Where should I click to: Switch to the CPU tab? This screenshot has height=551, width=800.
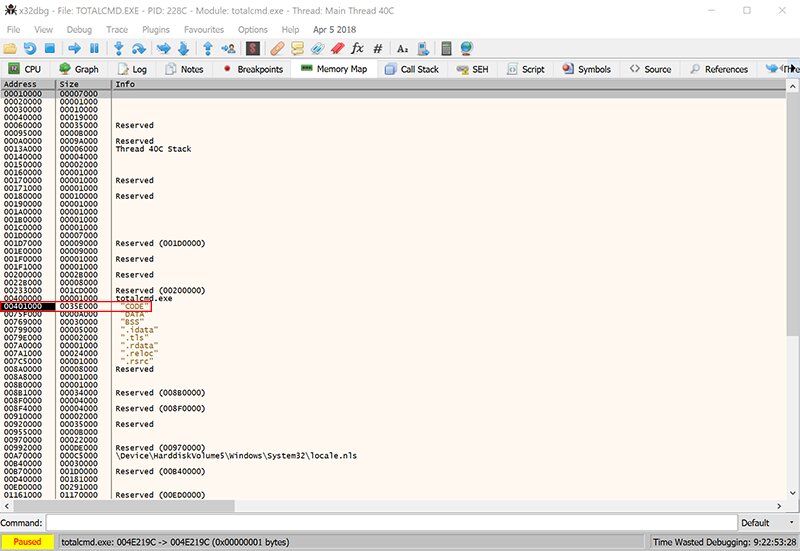click(25, 69)
